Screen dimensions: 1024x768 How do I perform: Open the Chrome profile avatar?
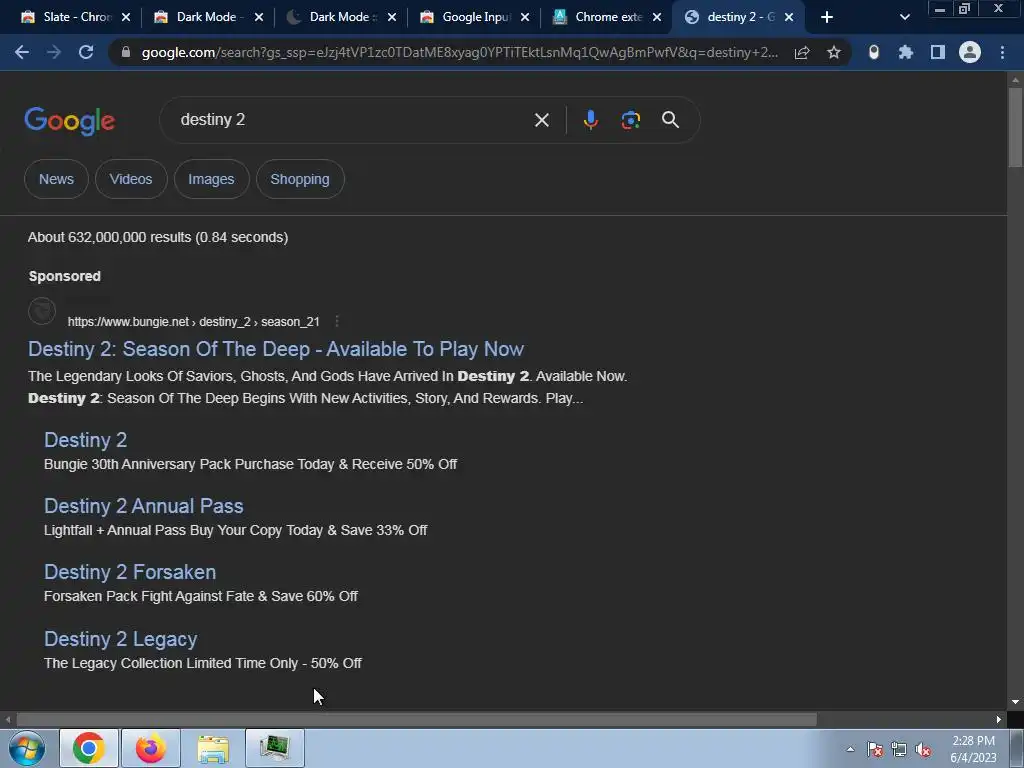point(970,52)
